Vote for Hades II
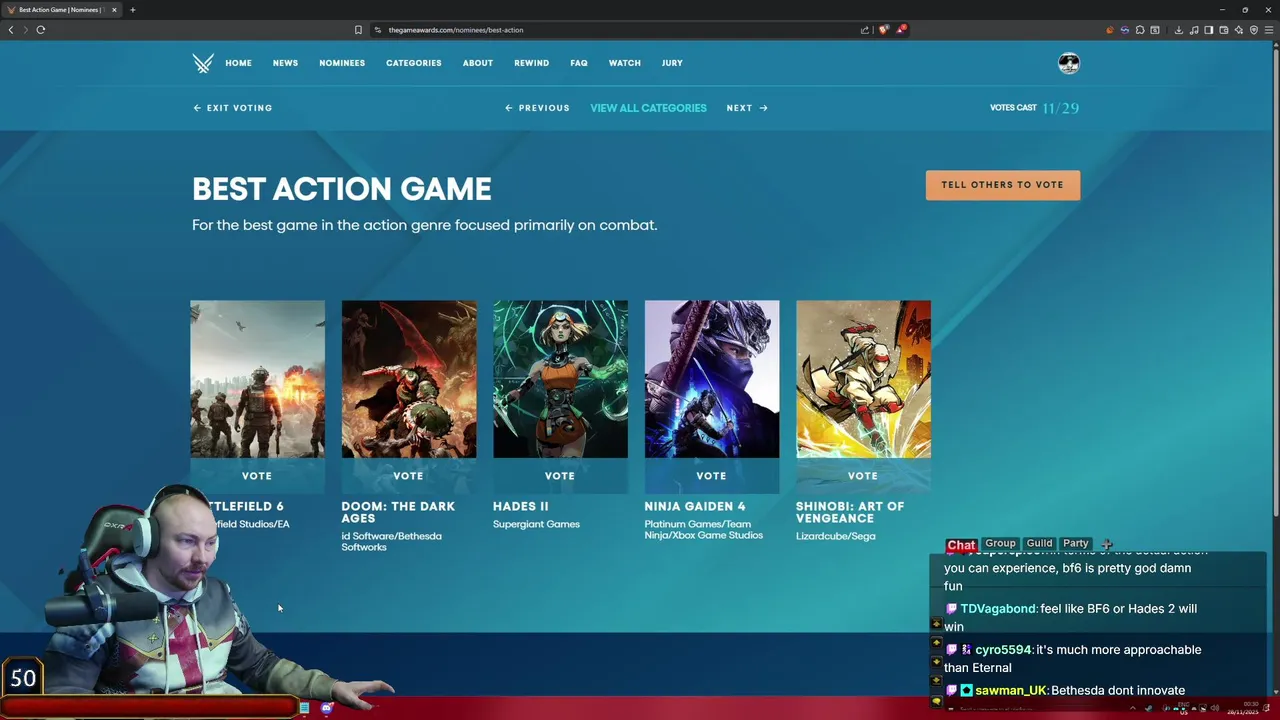The height and width of the screenshot is (720, 1280). click(560, 476)
